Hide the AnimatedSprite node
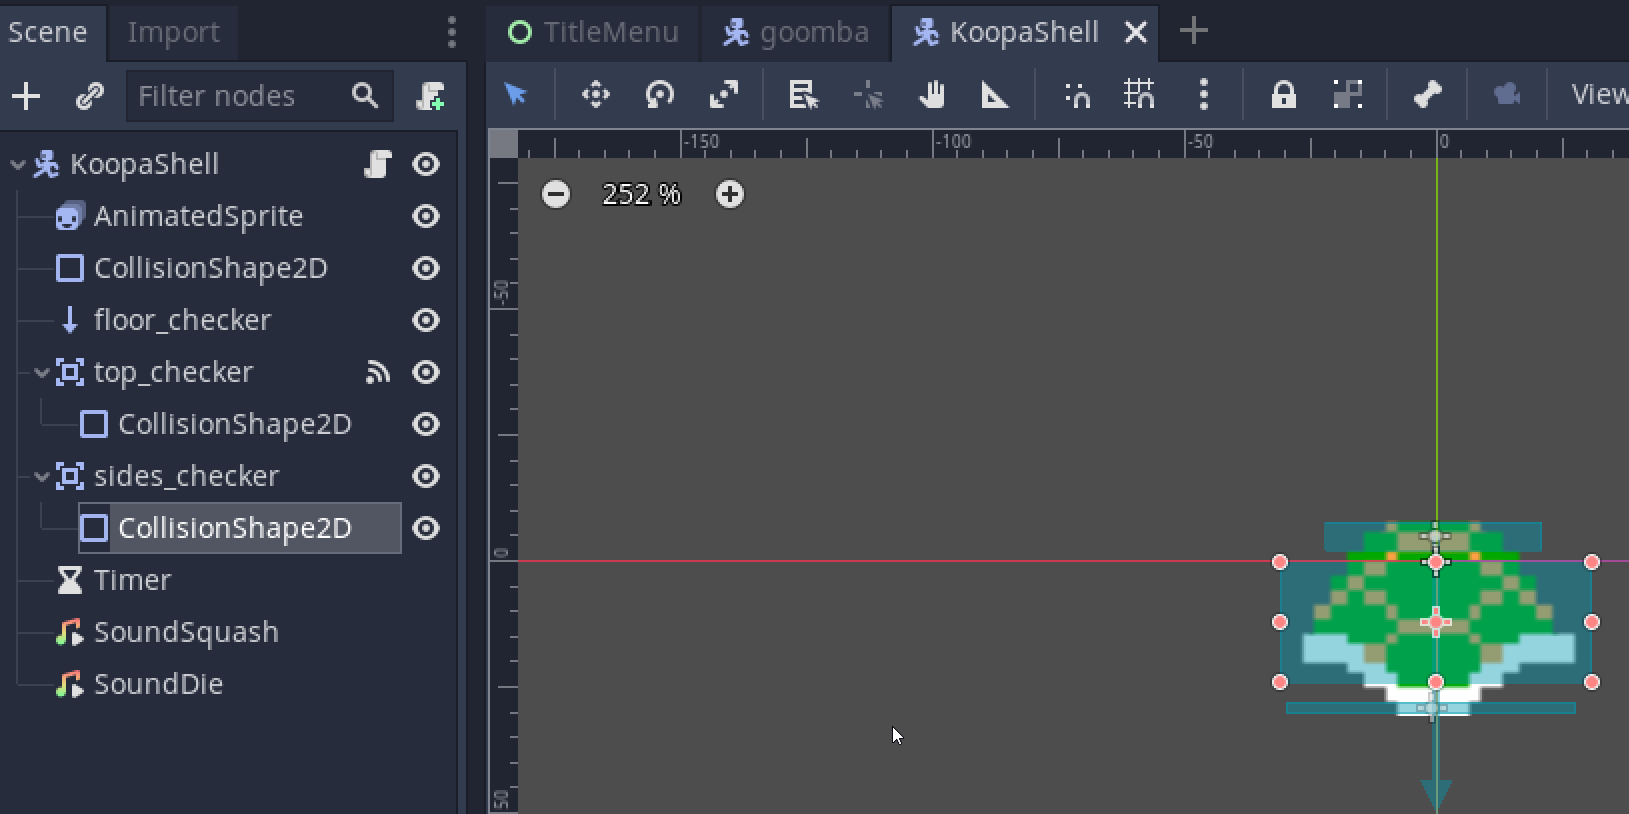Image resolution: width=1629 pixels, height=814 pixels. 426,216
